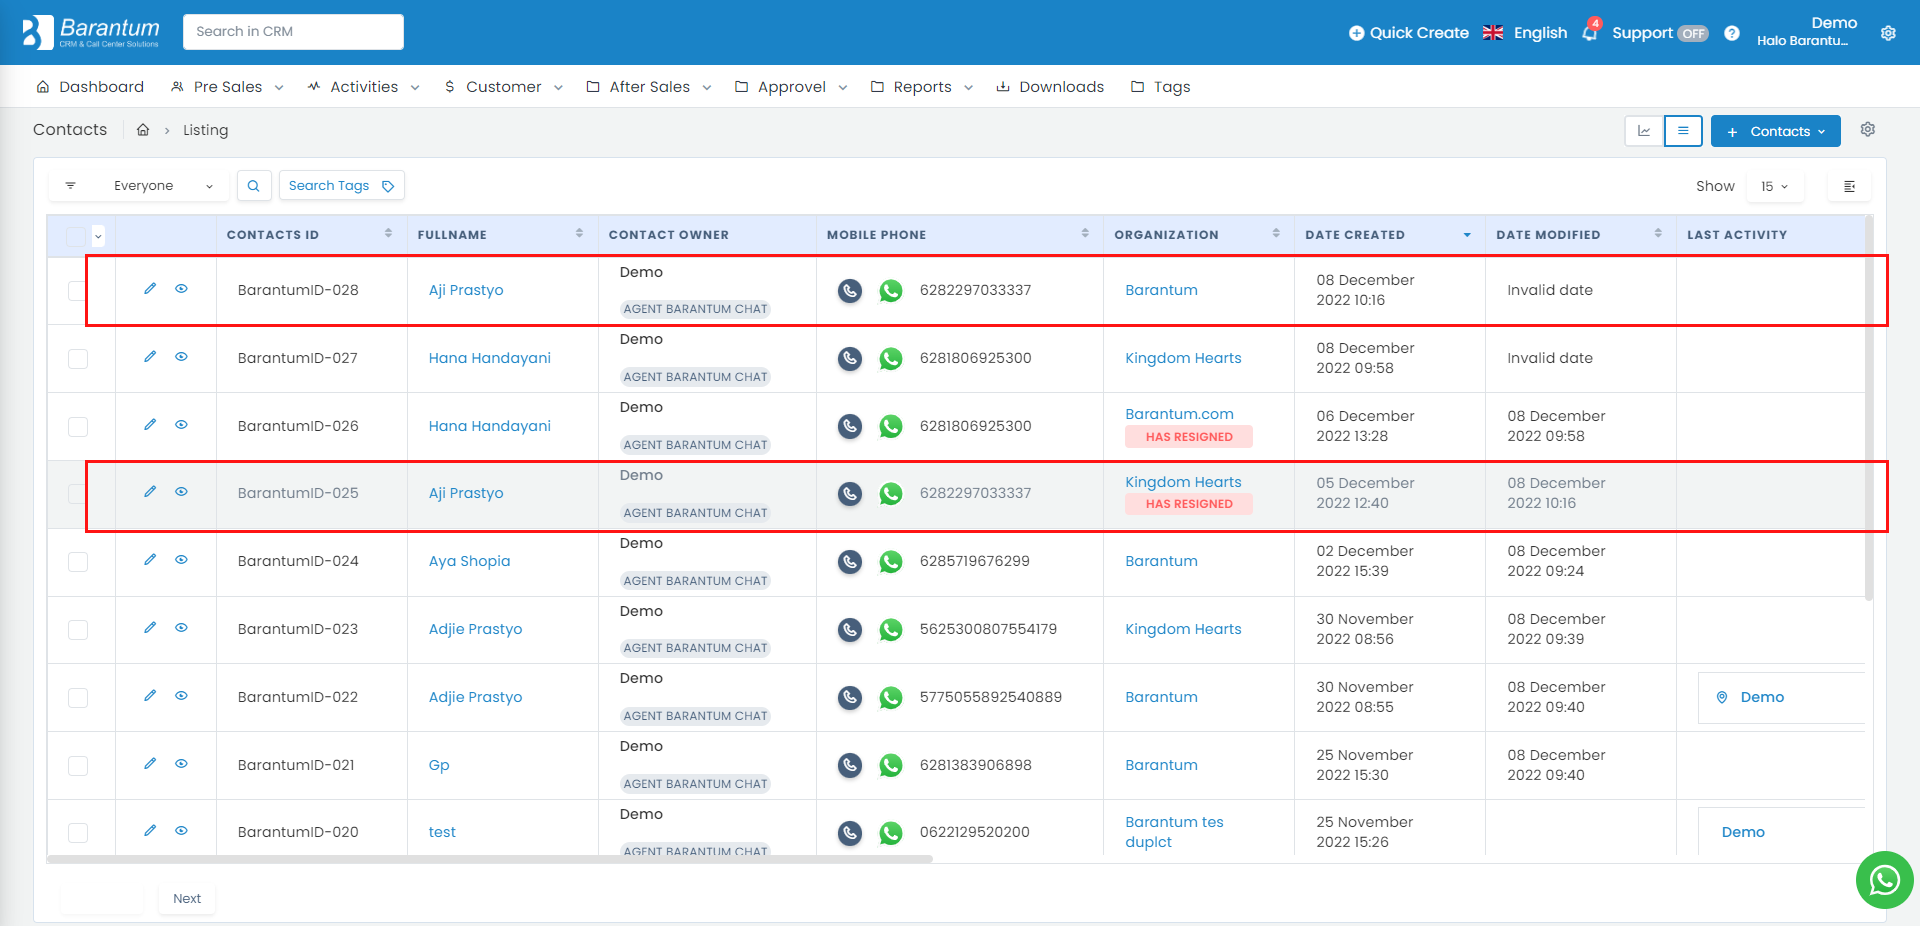
Task: Click the Search in CRM field
Action: pos(293,32)
